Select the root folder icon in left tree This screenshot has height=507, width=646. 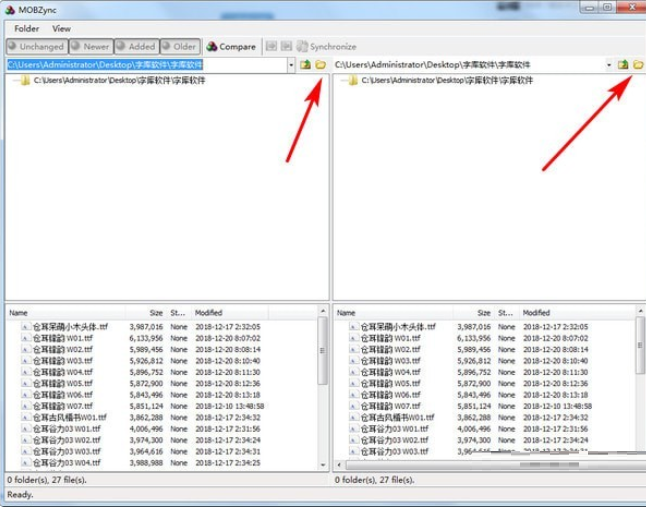point(24,80)
